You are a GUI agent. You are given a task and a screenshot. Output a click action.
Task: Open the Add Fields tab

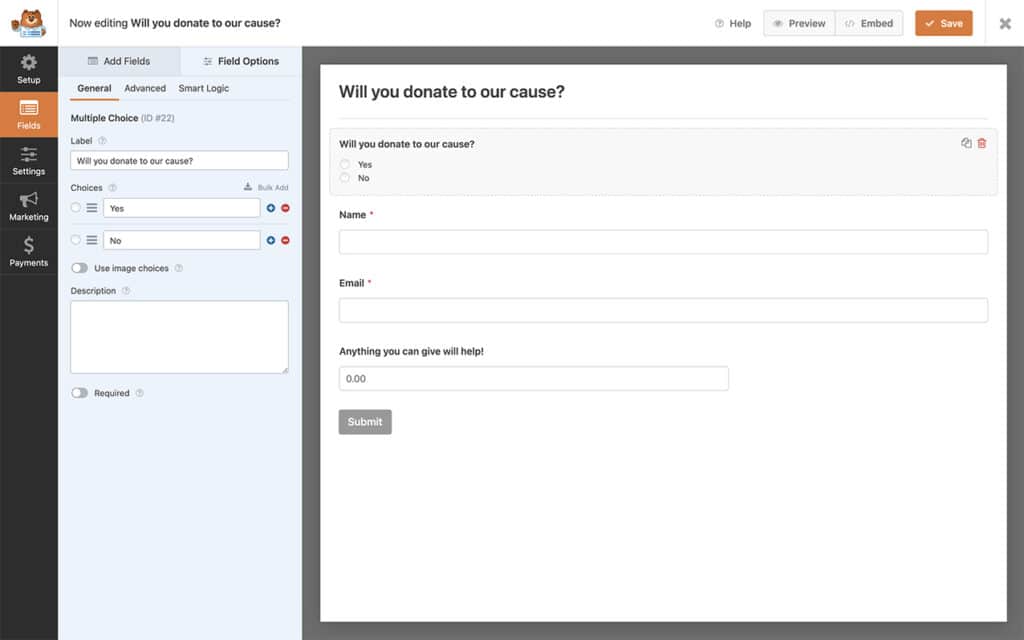(120, 61)
